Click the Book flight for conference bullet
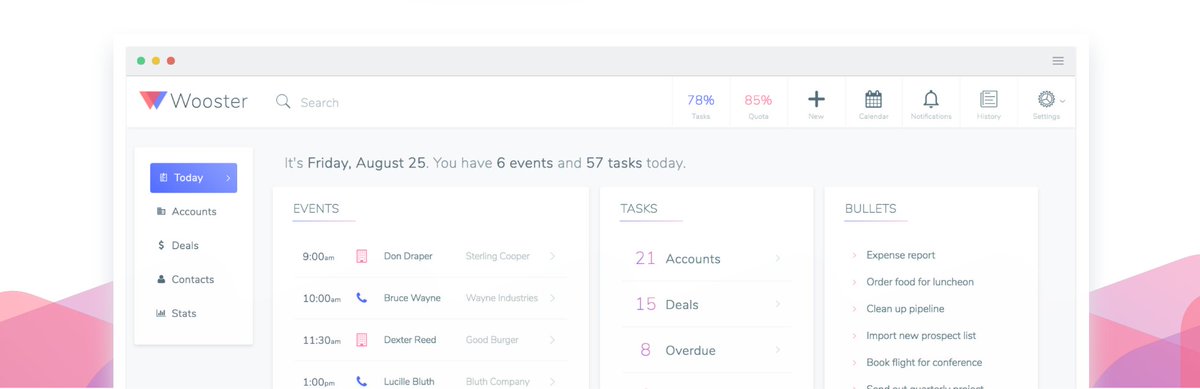The image size is (1200, 389). (x=924, y=363)
